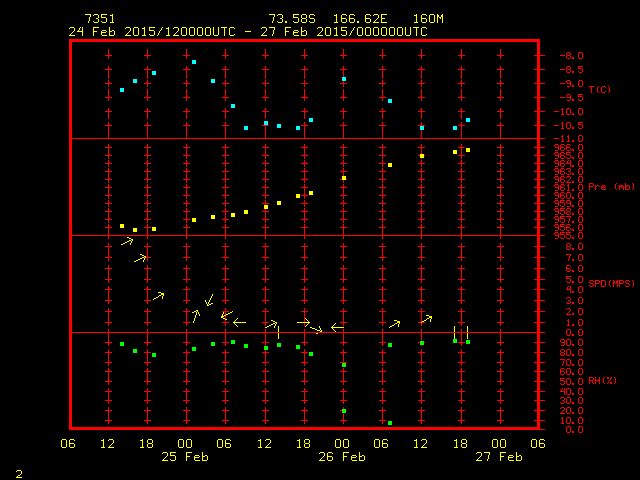
Task: Click the number 2 in bottom-left corner
Action: 18,472
